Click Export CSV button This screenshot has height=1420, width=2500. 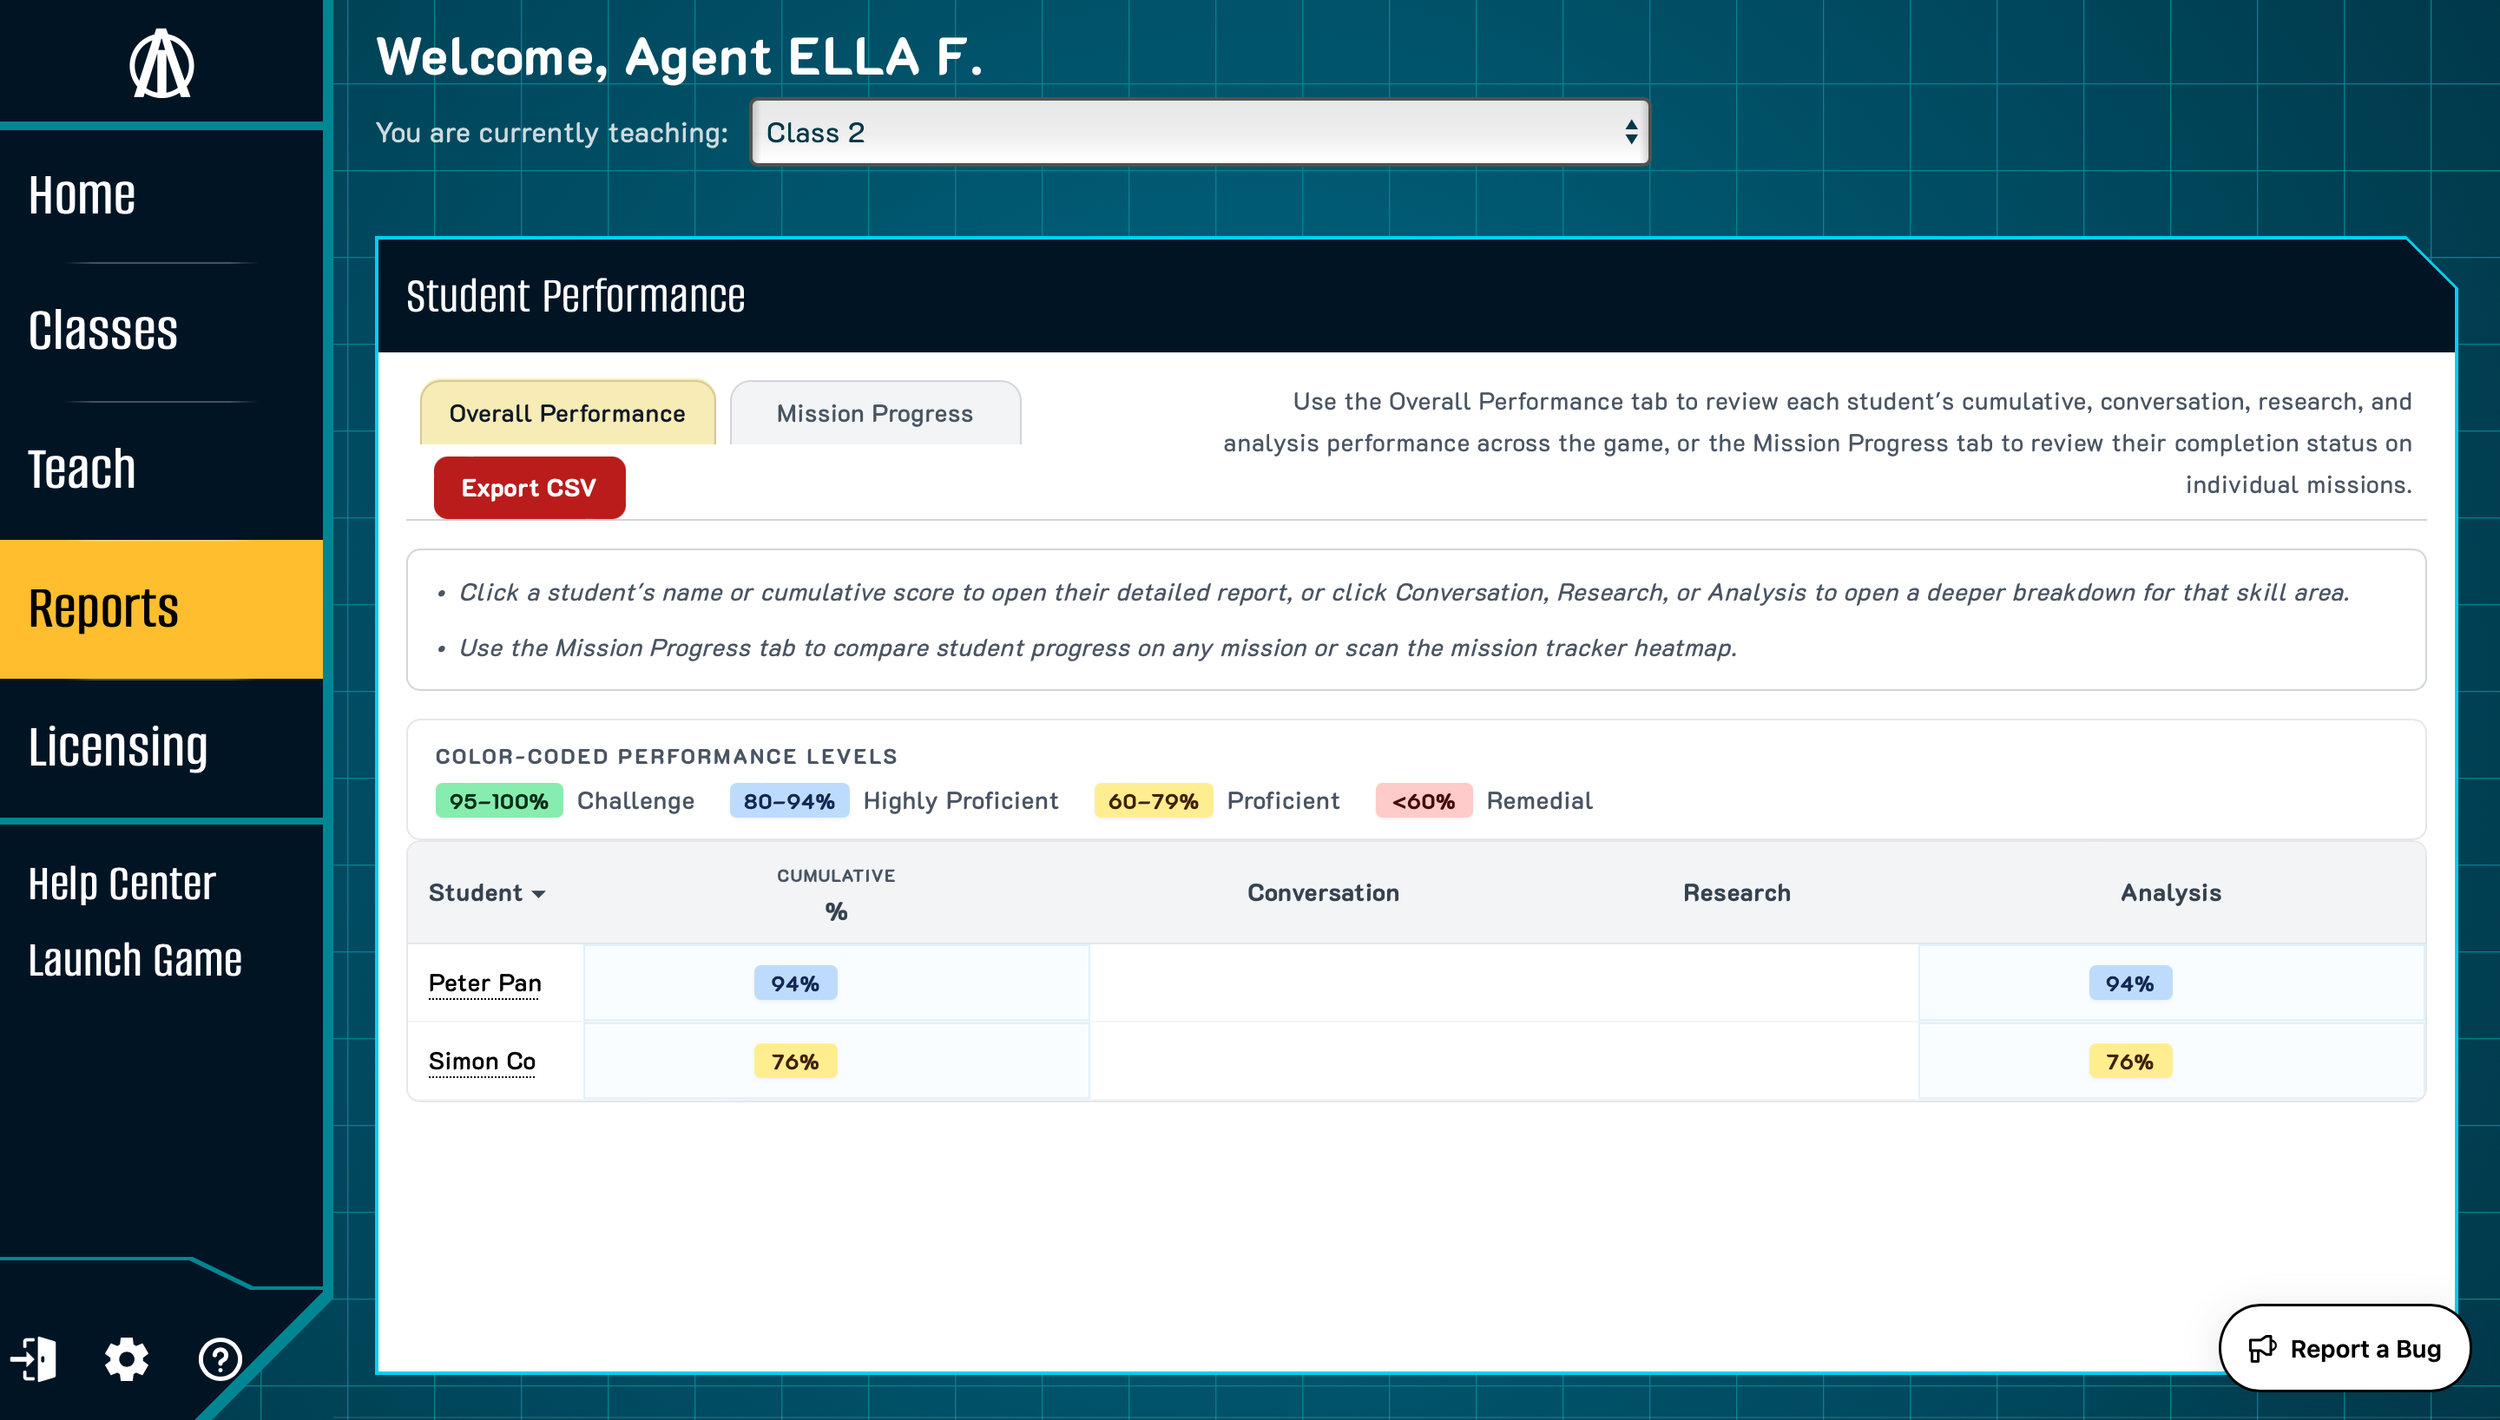(x=529, y=488)
